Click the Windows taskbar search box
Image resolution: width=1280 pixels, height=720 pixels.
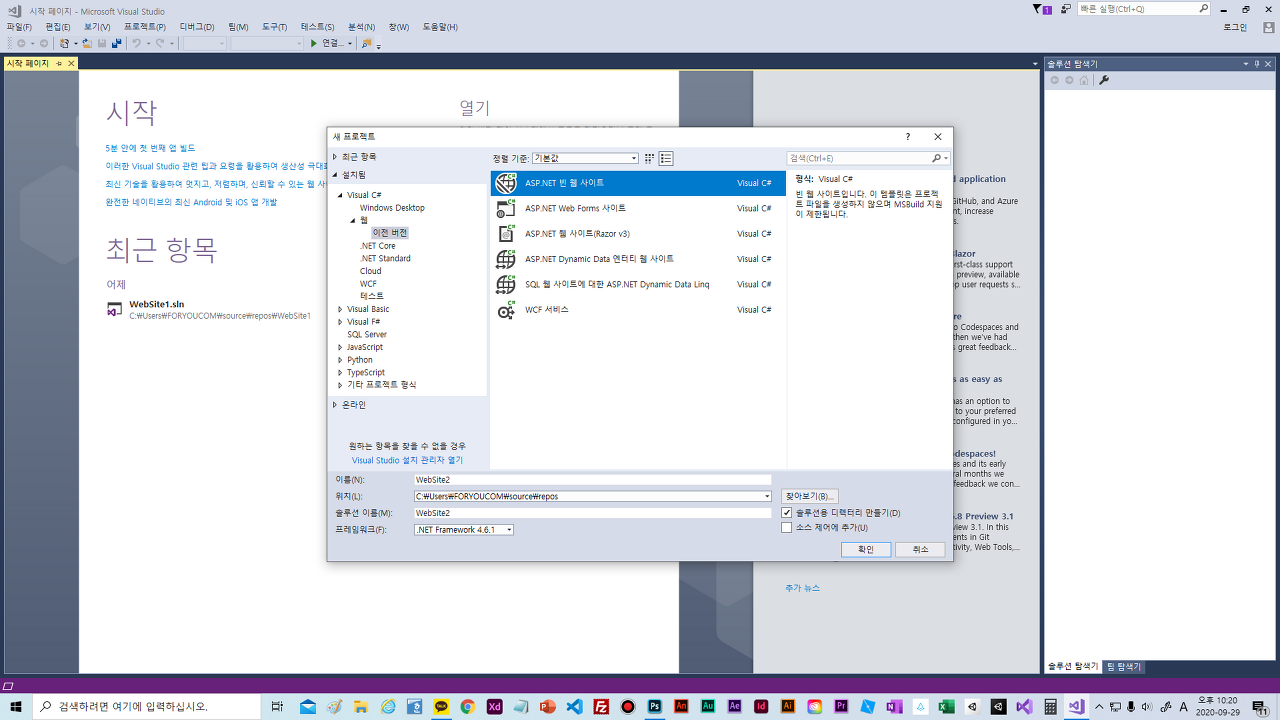[x=147, y=706]
